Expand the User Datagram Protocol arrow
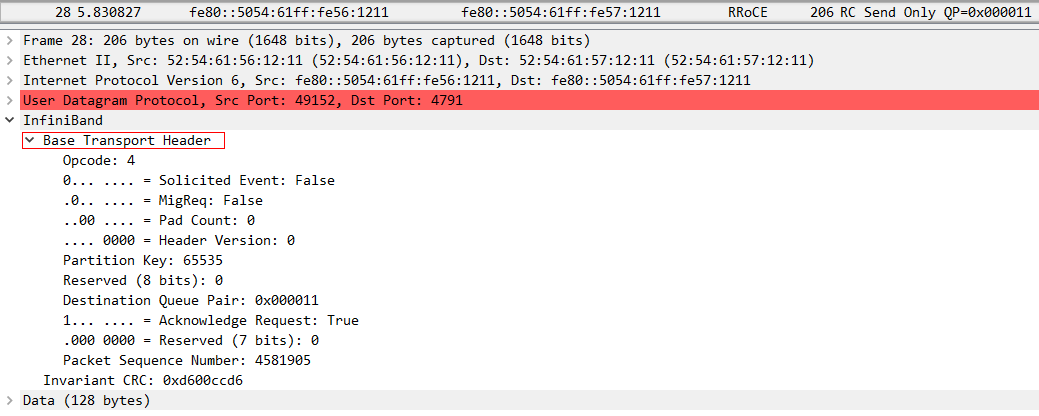This screenshot has width=1039, height=416. (9, 101)
